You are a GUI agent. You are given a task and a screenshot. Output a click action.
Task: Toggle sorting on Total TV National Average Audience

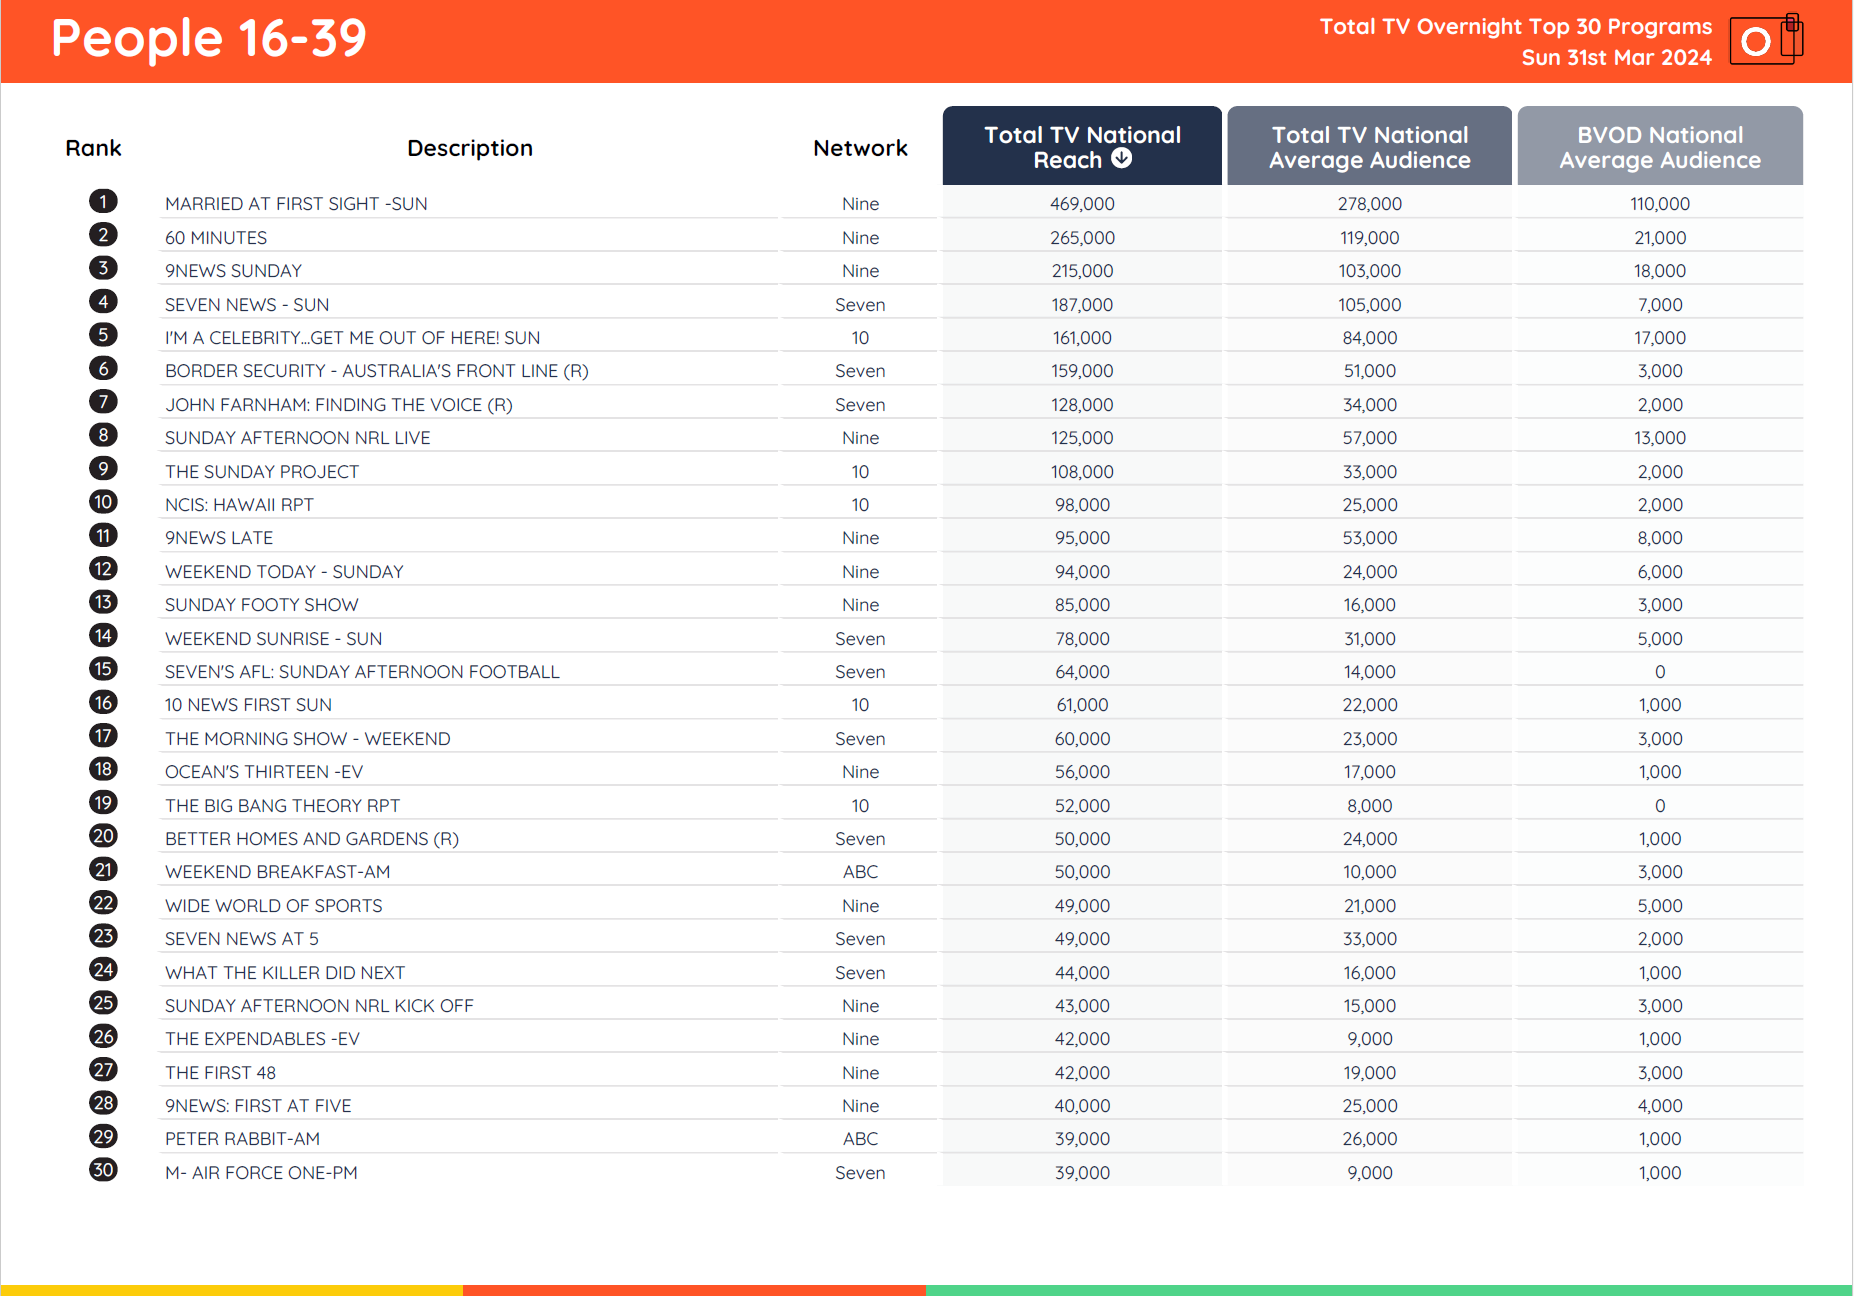click(1368, 146)
